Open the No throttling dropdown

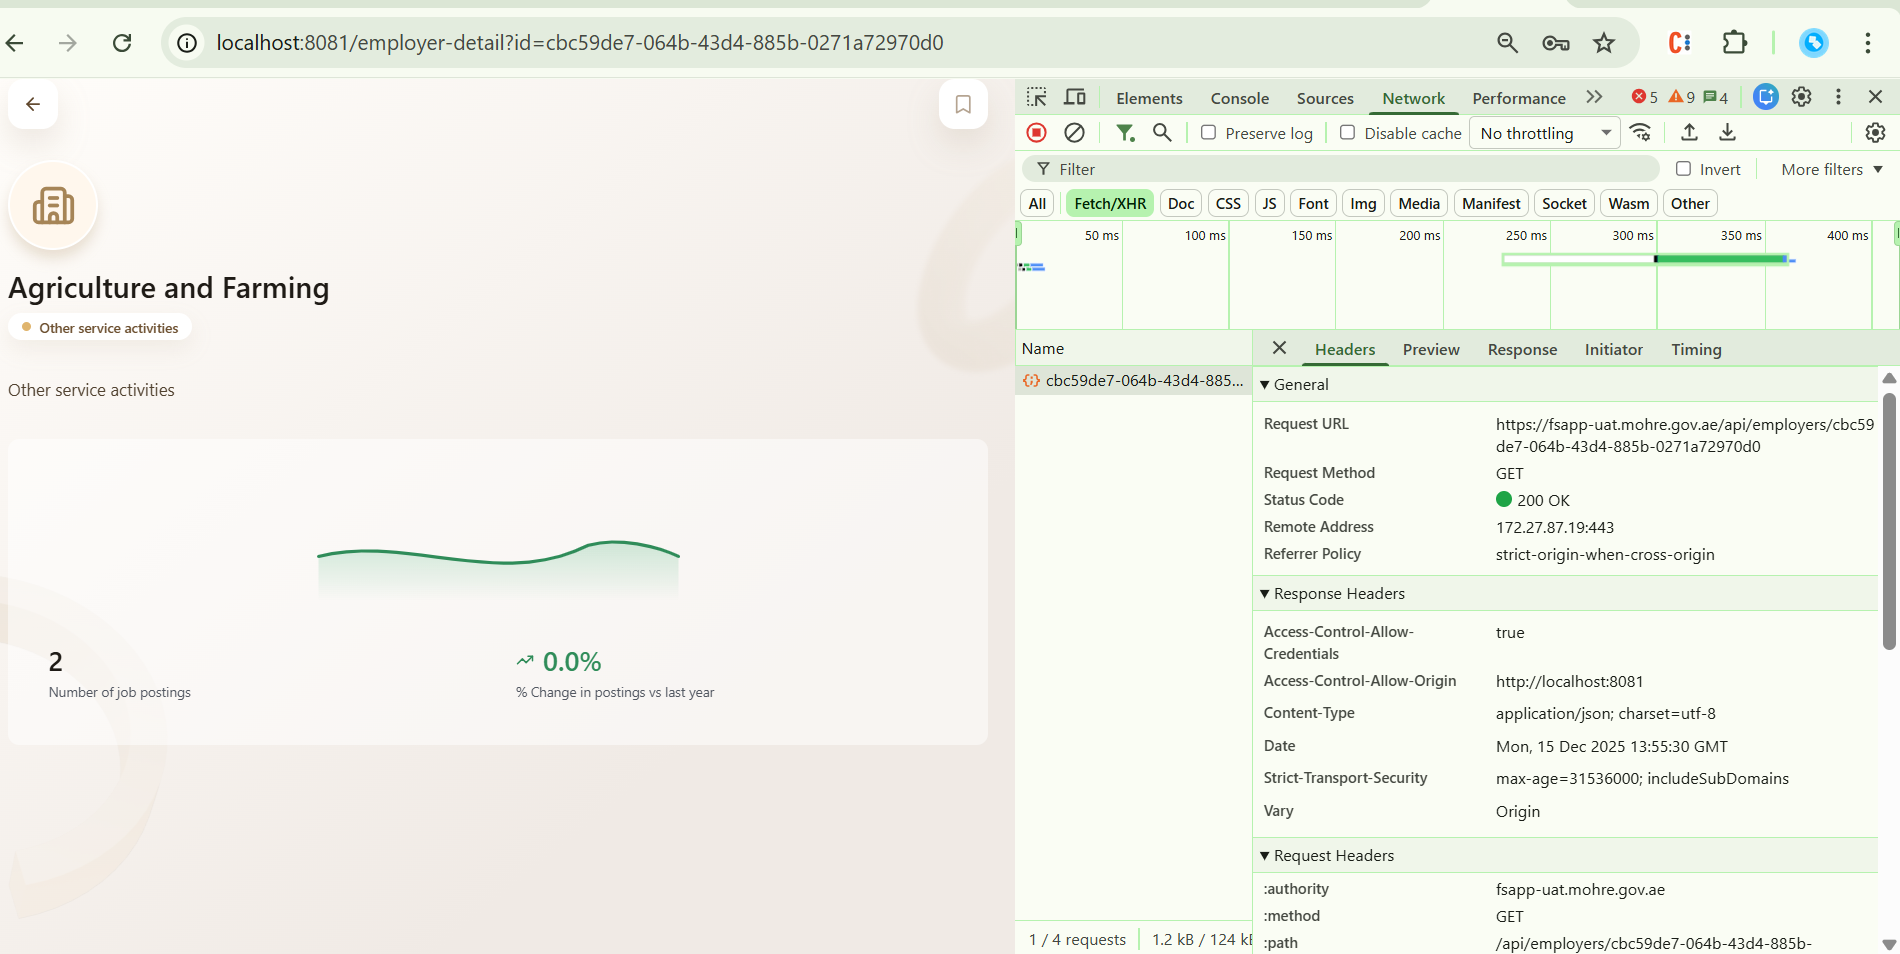1545,133
